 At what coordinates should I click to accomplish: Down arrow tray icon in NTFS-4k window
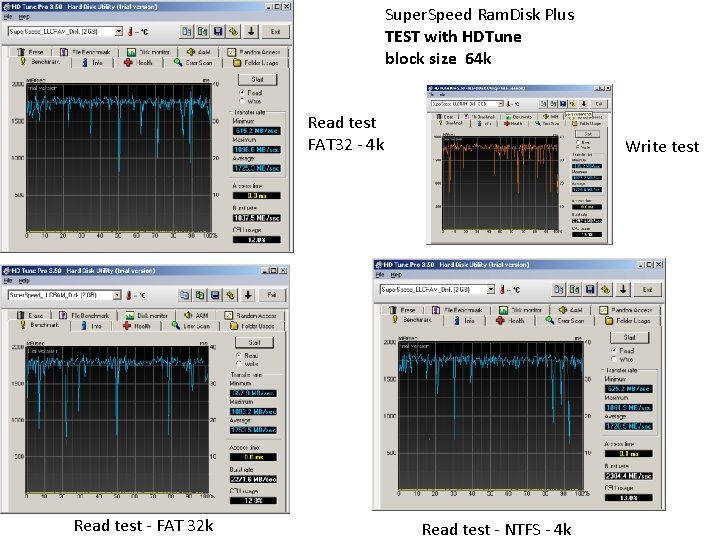pyautogui.click(x=623, y=289)
